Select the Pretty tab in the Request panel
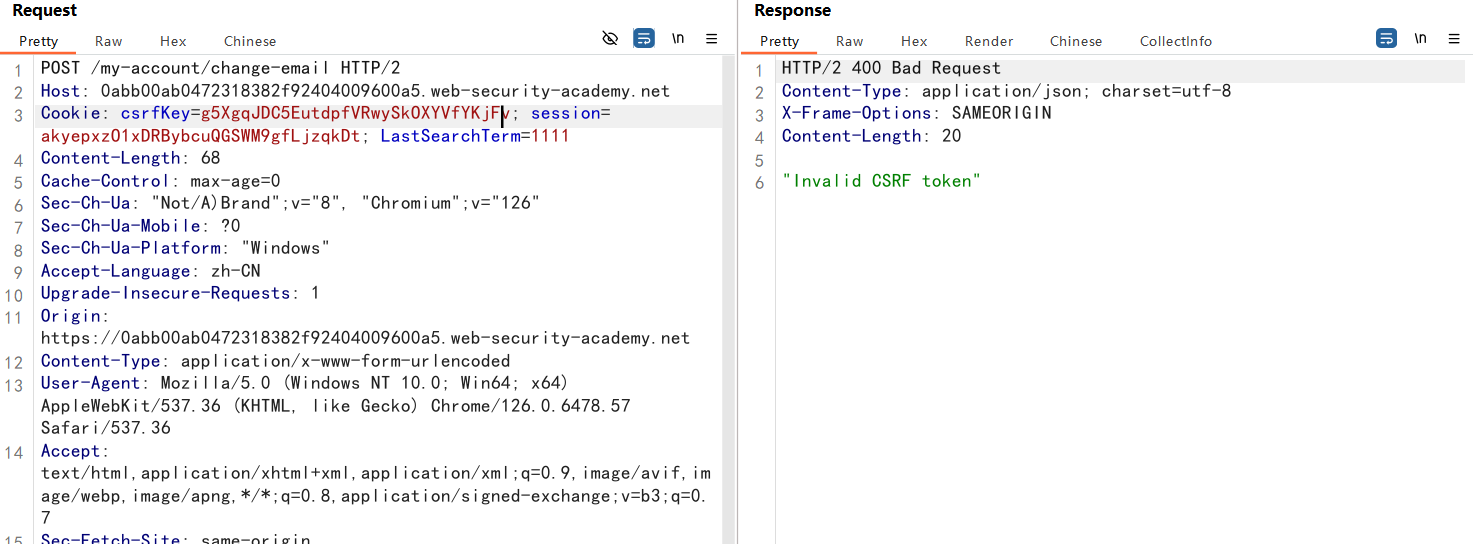Image resolution: width=1473 pixels, height=544 pixels. point(39,41)
